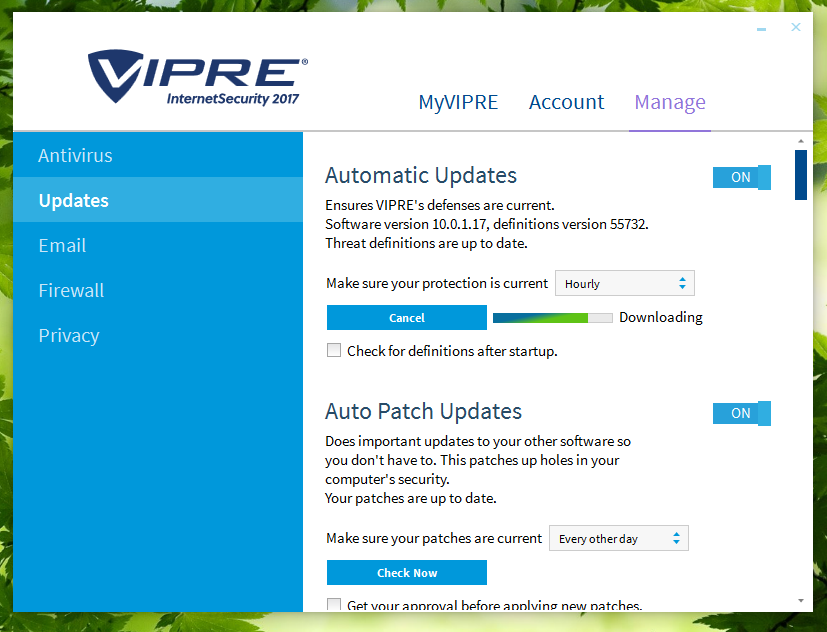Click scrollbar down arrow
The width and height of the screenshot is (827, 632).
pos(800,600)
